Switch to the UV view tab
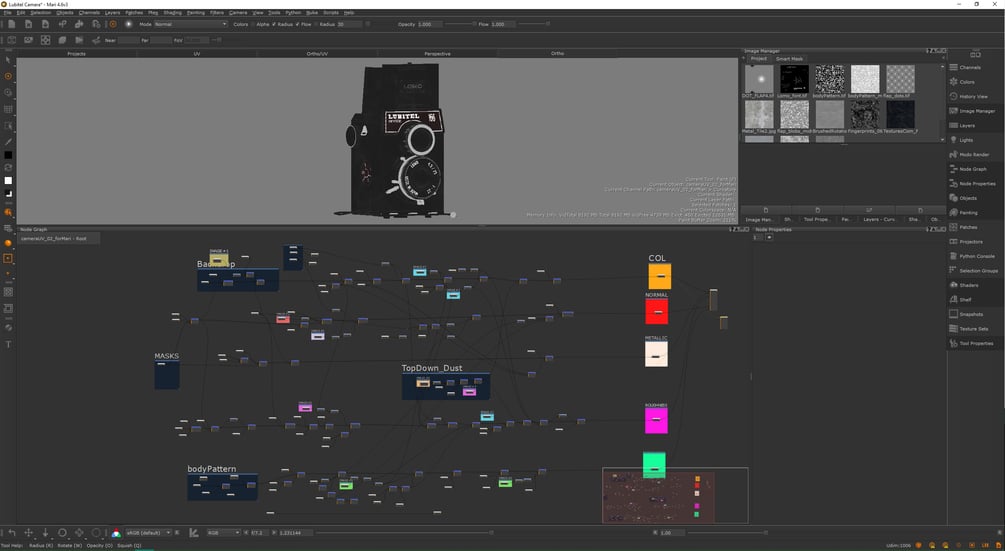This screenshot has height=551, width=1005. point(197,54)
